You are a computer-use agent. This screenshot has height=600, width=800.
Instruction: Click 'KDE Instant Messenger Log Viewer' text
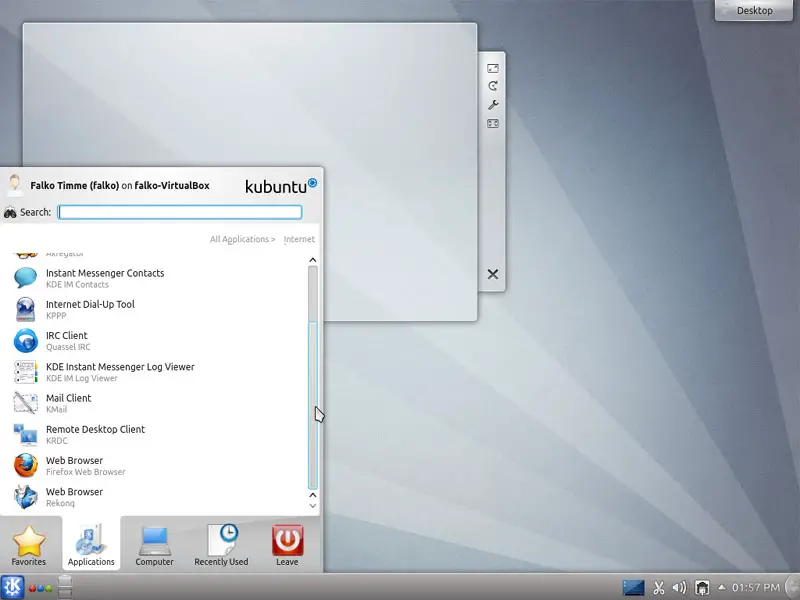coord(120,367)
